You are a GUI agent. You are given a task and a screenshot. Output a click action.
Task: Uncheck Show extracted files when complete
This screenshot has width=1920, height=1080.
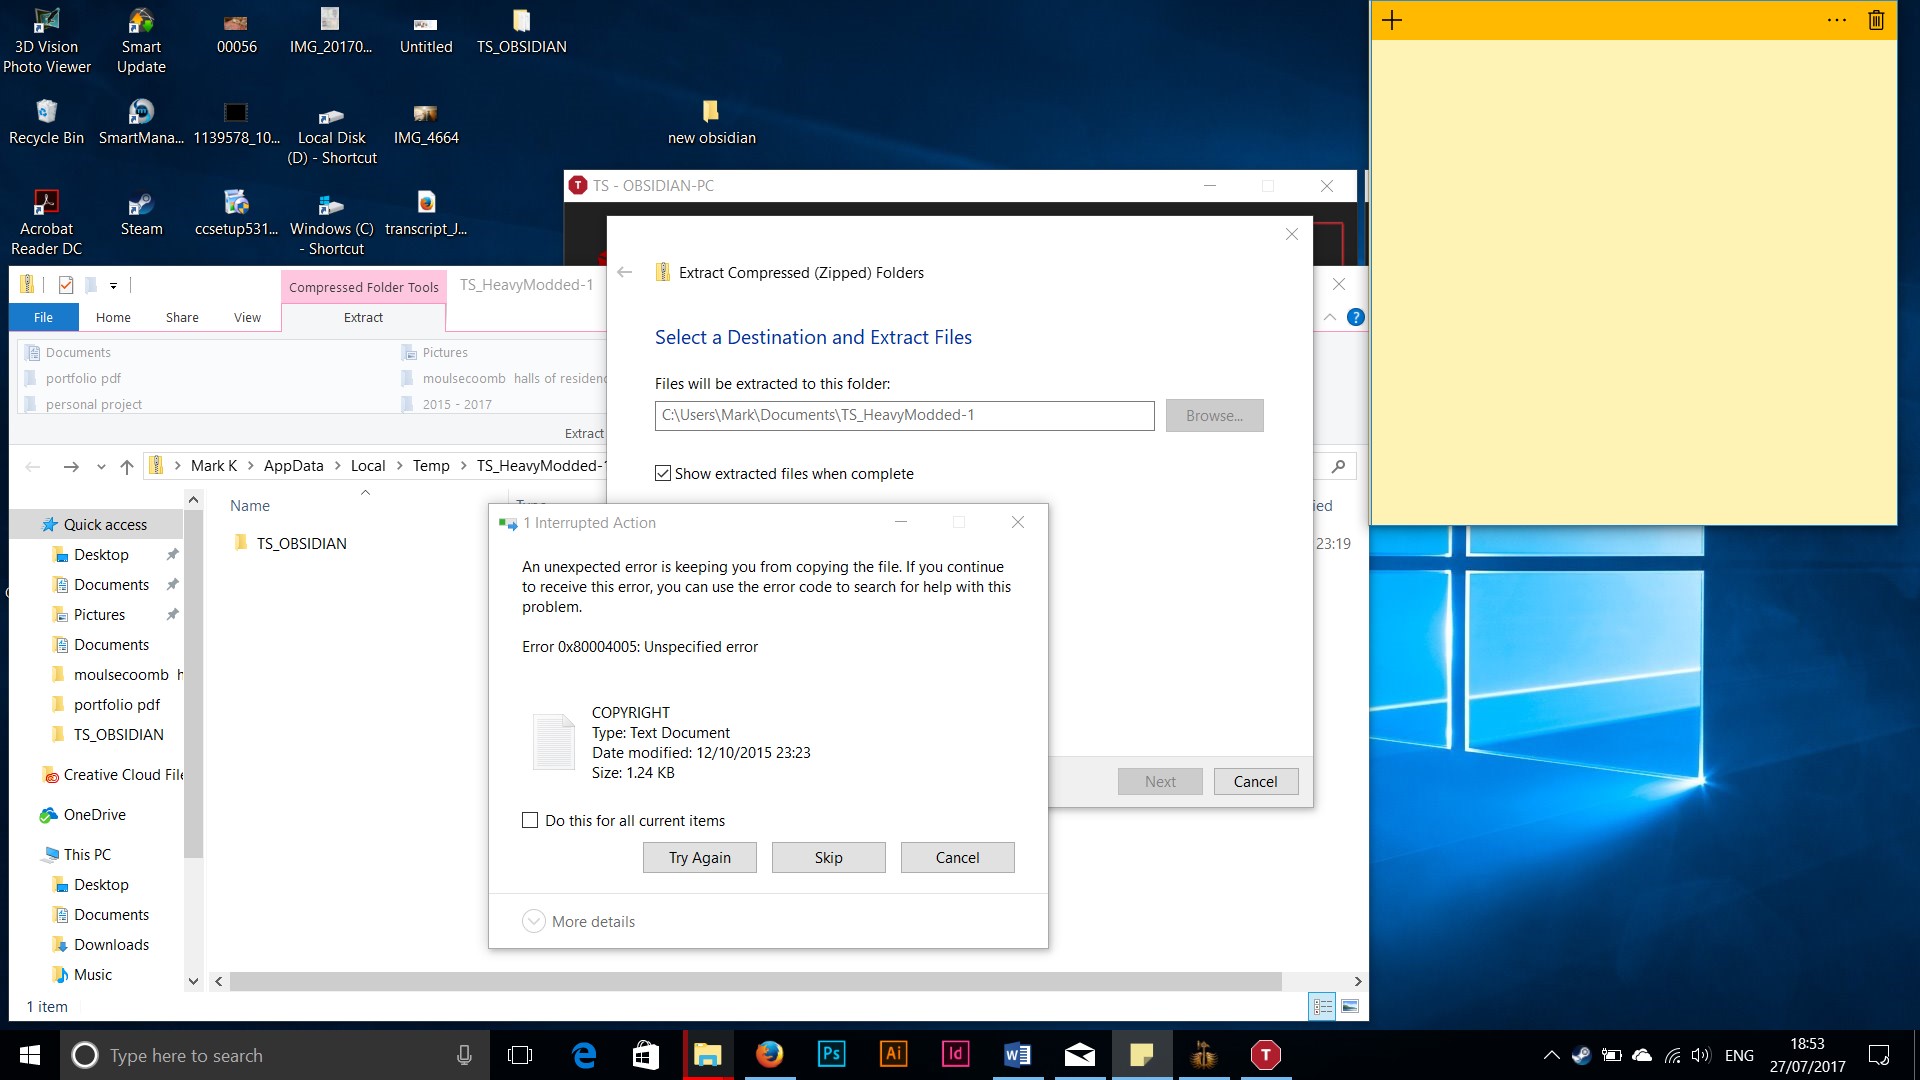click(x=663, y=473)
